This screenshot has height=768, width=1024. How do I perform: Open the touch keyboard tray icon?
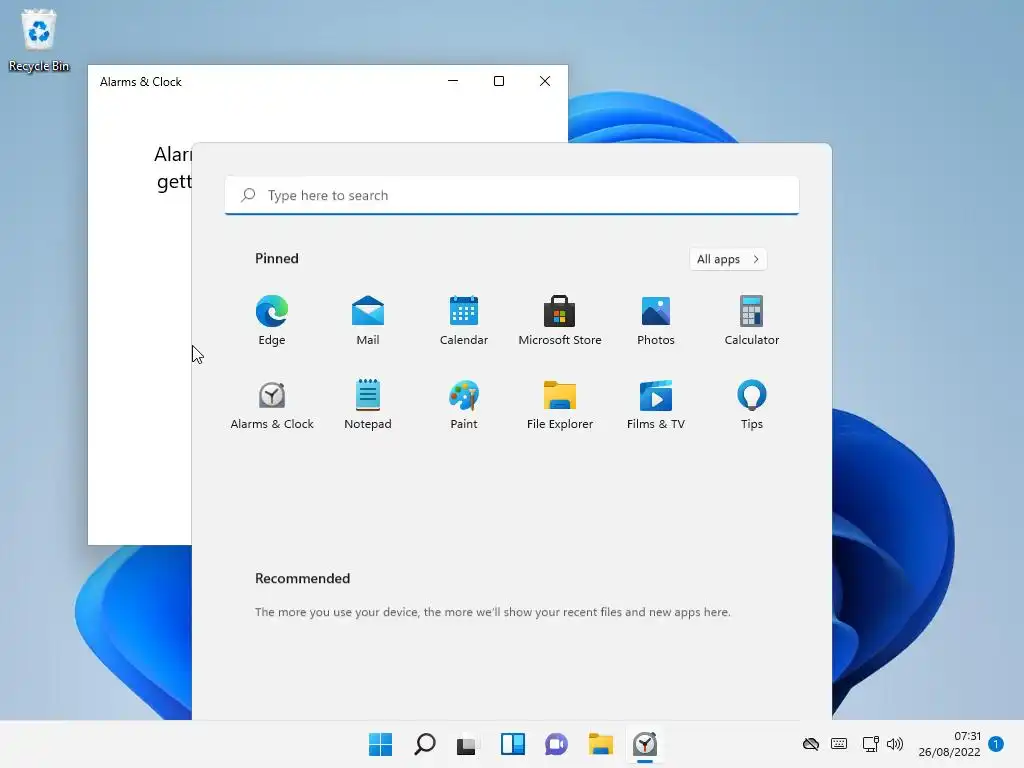(x=839, y=744)
